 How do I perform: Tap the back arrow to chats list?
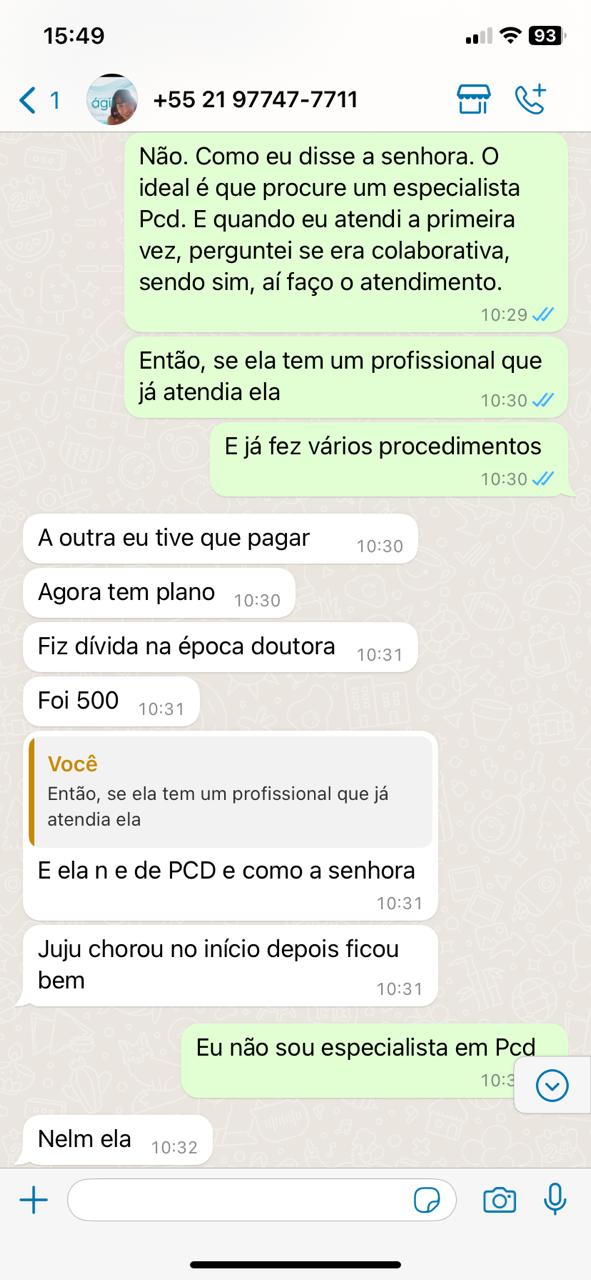27,100
